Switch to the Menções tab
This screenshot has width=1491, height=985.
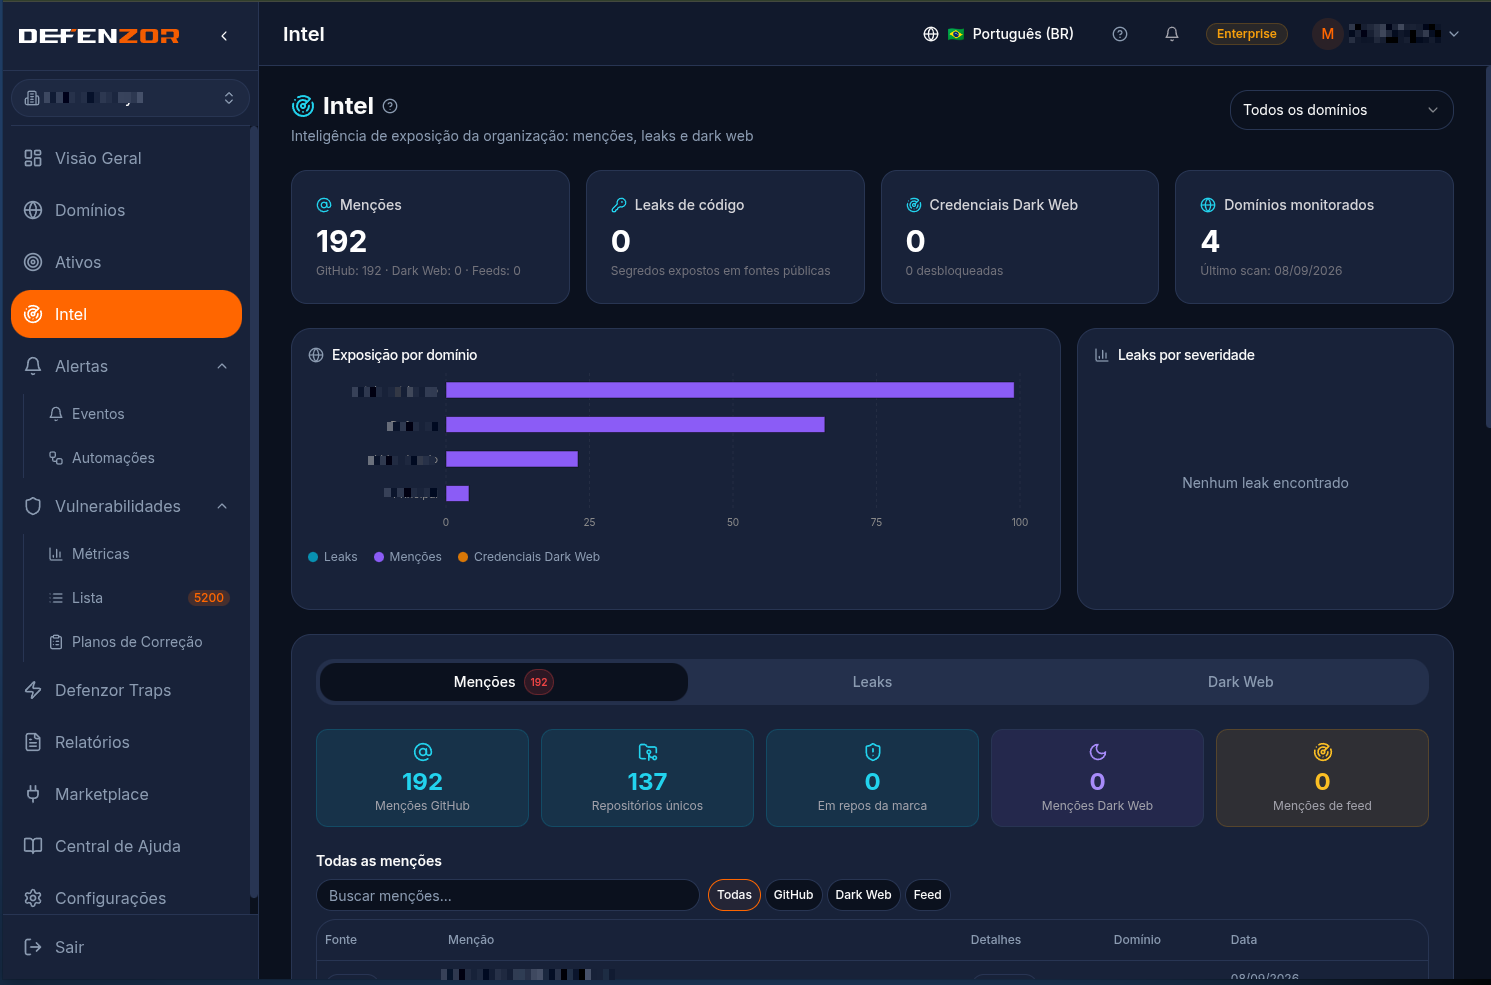pos(503,682)
